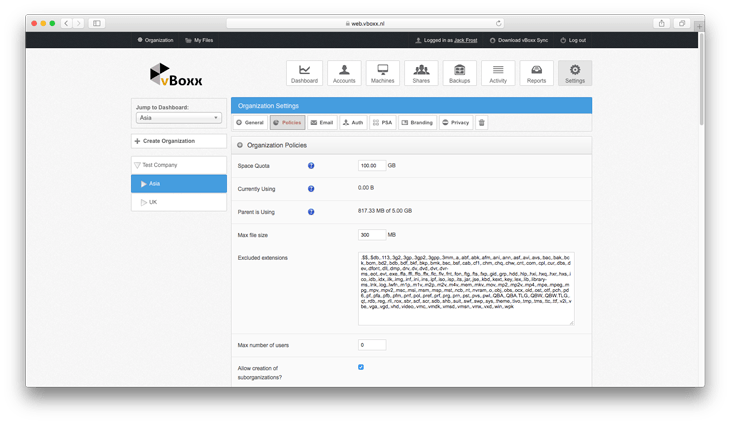The image size is (730, 423).
Task: Click the Max file size input field
Action: (371, 235)
